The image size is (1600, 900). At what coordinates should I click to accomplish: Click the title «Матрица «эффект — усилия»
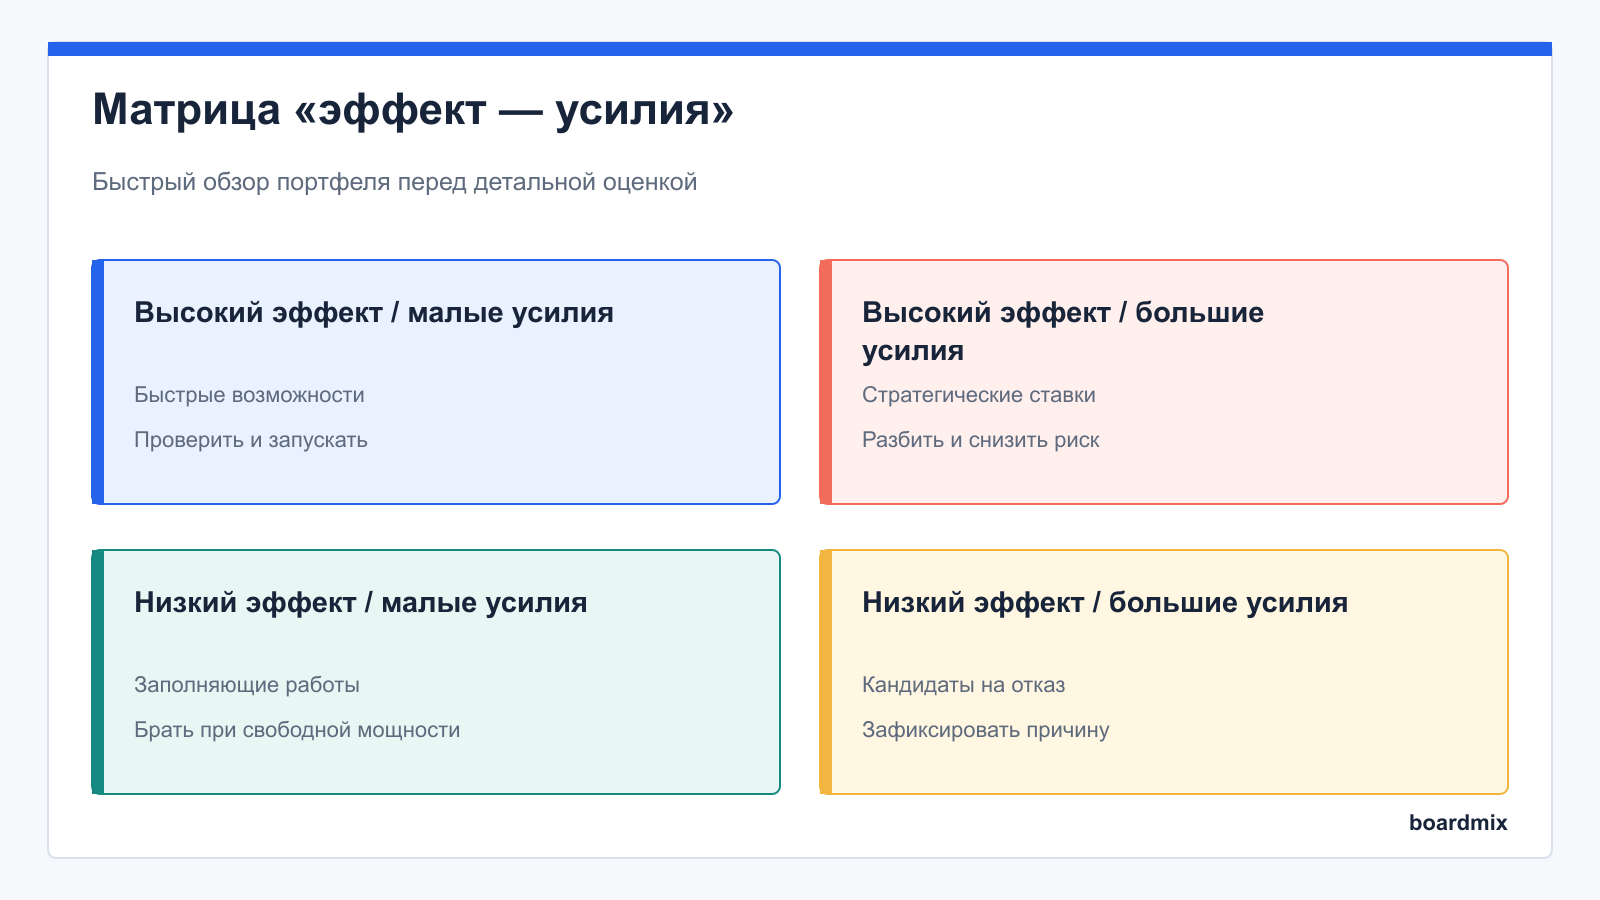coord(413,110)
